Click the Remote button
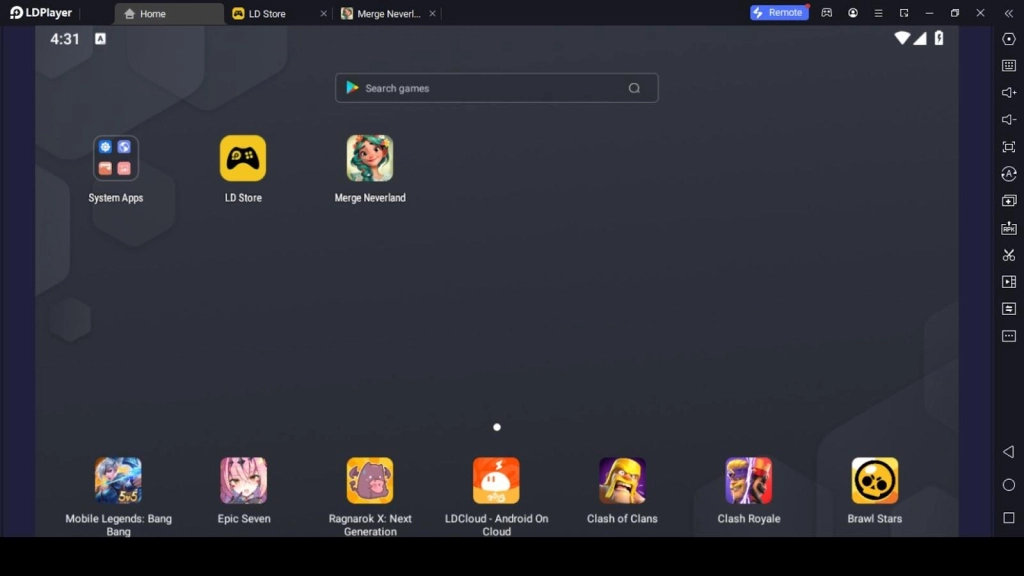The height and width of the screenshot is (576, 1024). pyautogui.click(x=779, y=12)
